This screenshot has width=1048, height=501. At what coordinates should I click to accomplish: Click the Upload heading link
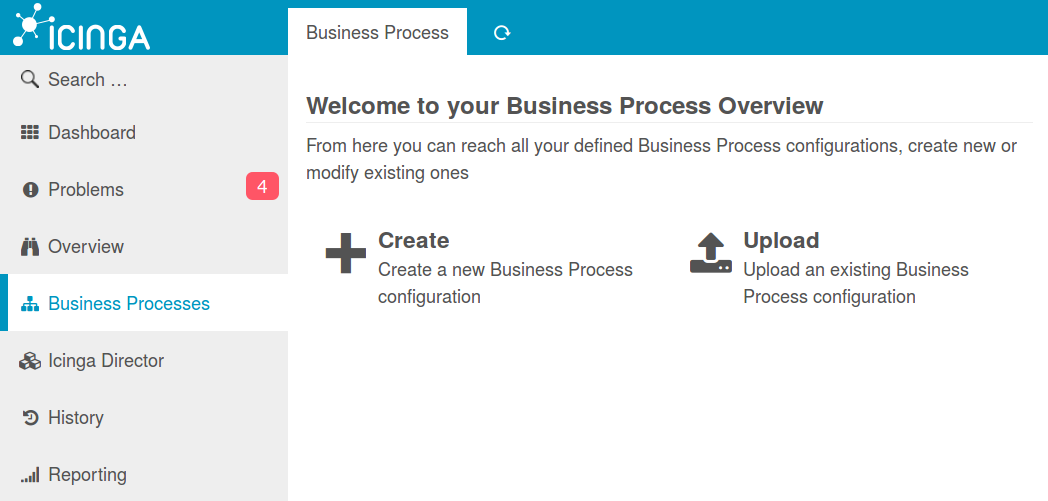(x=781, y=240)
